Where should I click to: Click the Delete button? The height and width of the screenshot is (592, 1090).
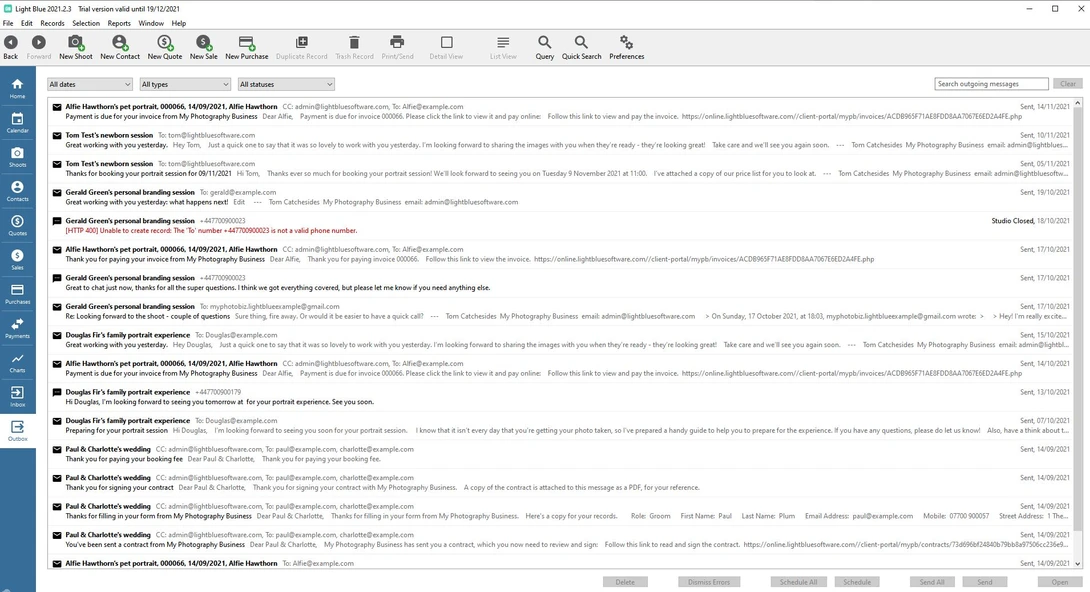click(x=625, y=582)
